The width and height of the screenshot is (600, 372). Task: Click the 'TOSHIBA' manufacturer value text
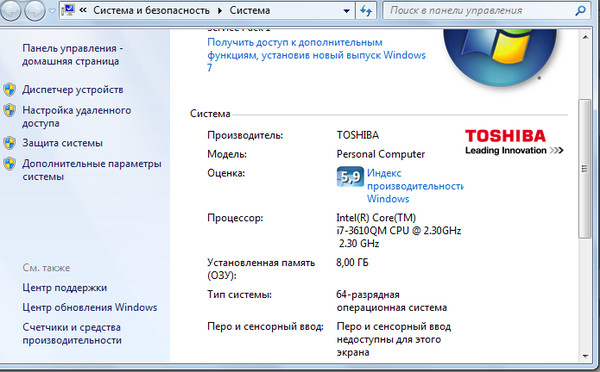click(358, 135)
